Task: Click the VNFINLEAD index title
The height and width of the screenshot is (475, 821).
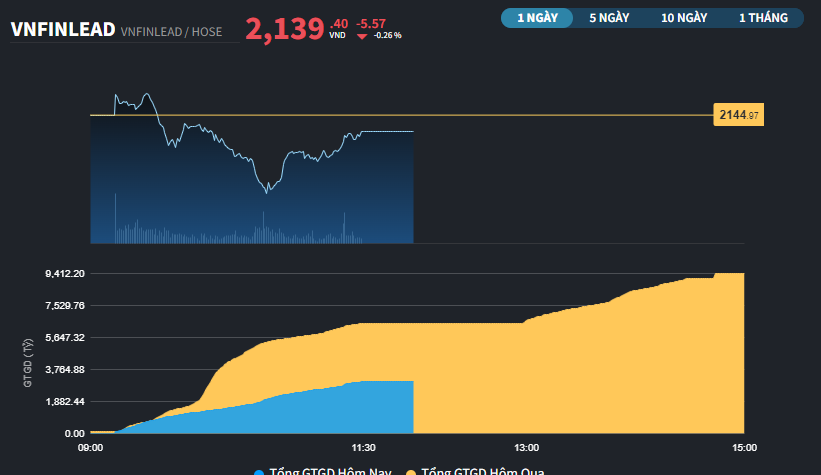Action: 61,31
